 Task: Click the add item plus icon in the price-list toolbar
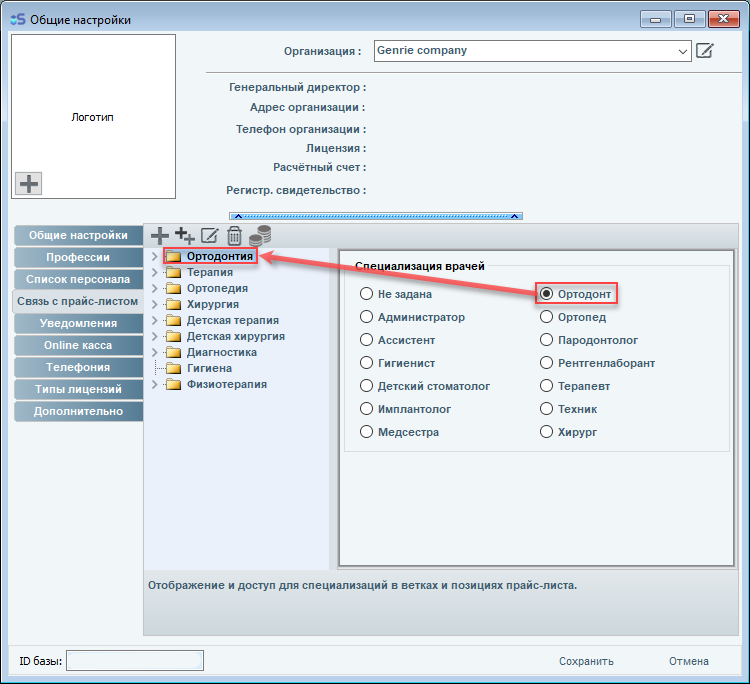coord(159,236)
